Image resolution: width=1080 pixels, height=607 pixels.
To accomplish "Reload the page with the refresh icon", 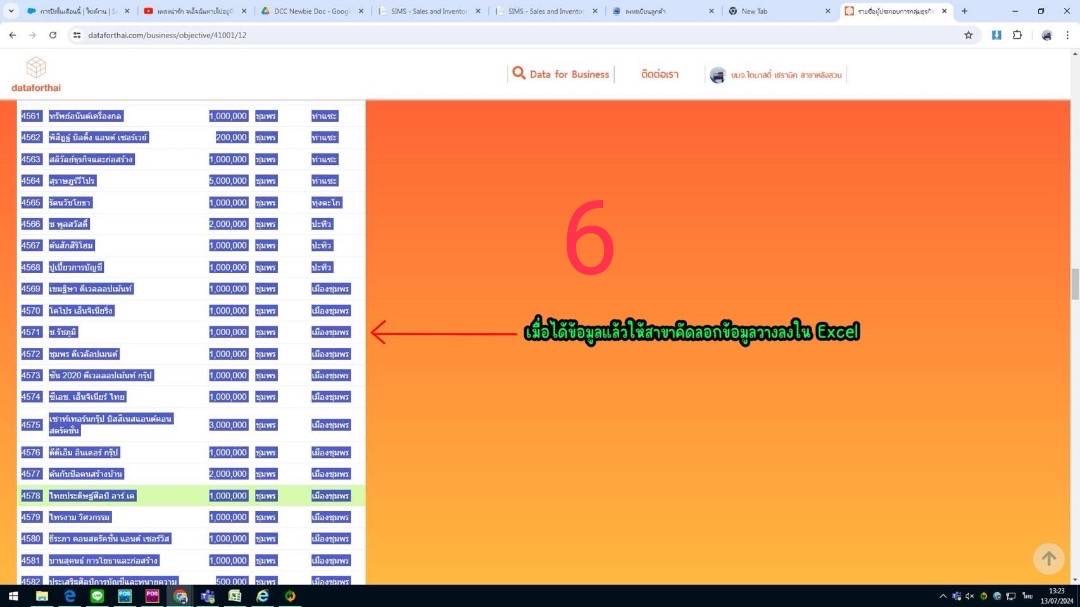I will [51, 35].
